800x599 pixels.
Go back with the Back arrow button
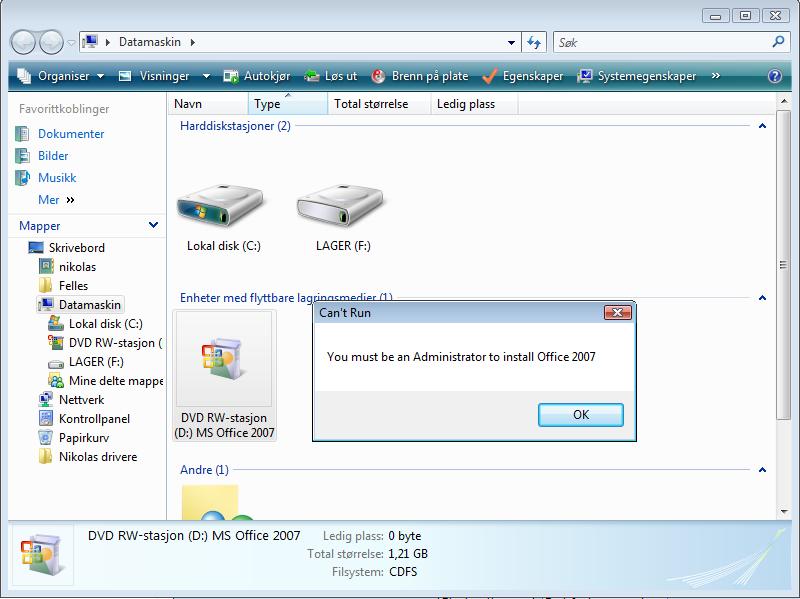[x=23, y=42]
